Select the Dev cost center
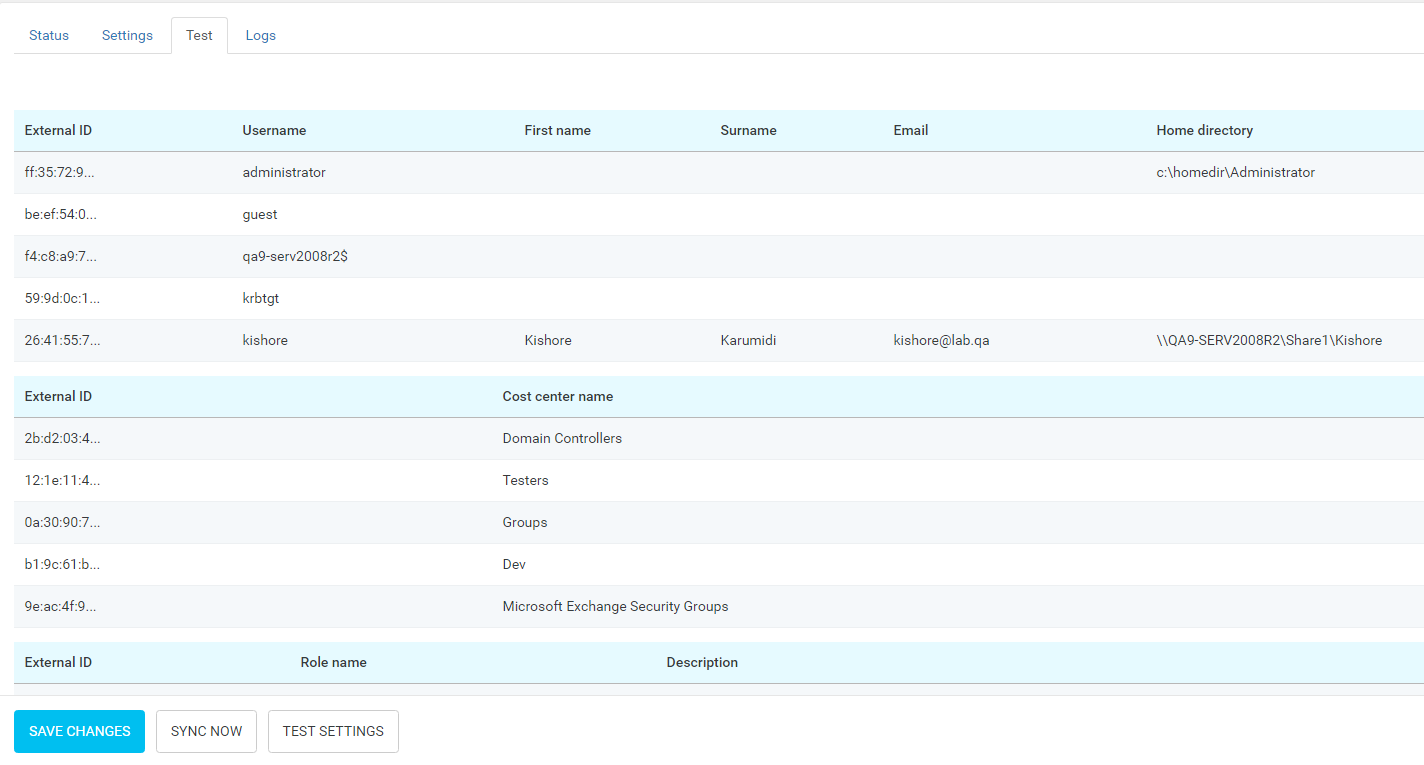Image resolution: width=1424 pixels, height=765 pixels. [514, 564]
